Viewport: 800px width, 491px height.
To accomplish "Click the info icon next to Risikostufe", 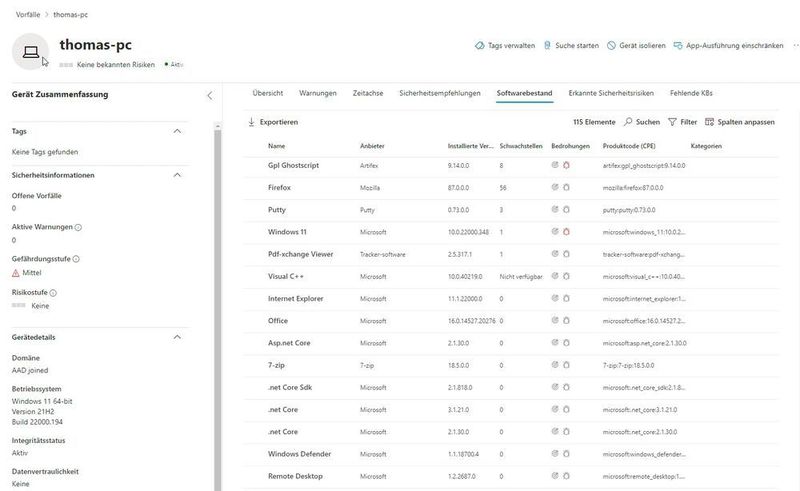I will point(53,292).
